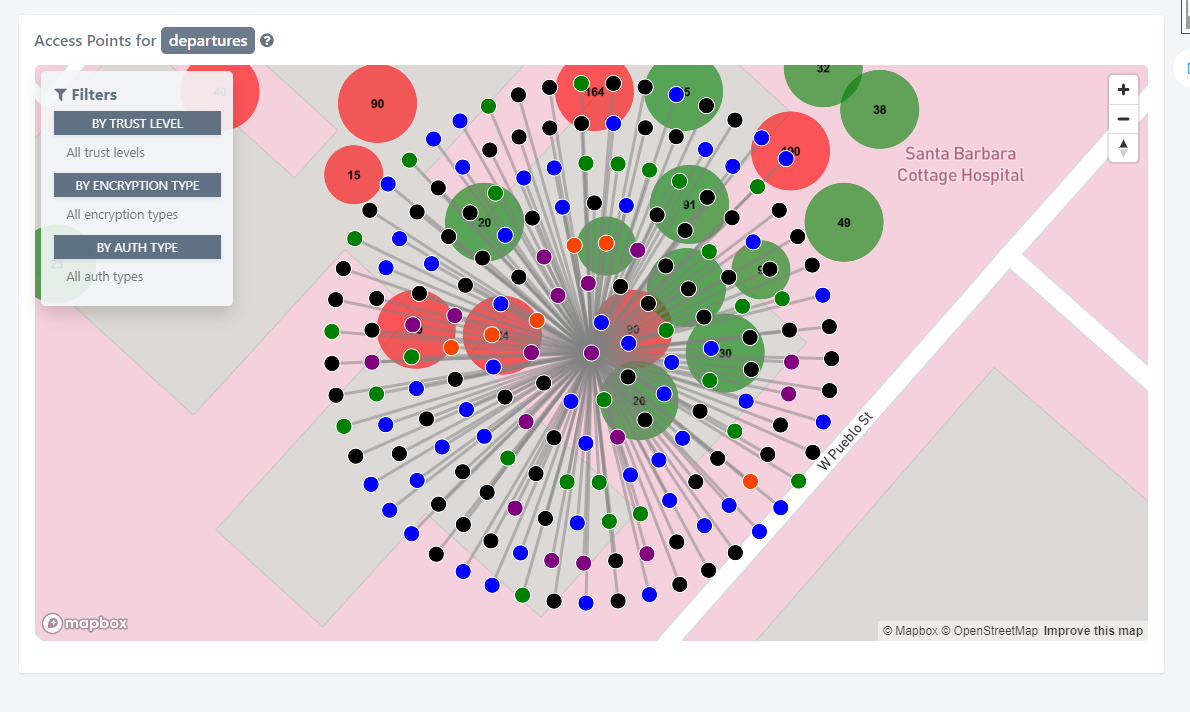The image size is (1190, 712).
Task: Expand the BY TRUST LEVEL filter
Action: pyautogui.click(x=137, y=123)
